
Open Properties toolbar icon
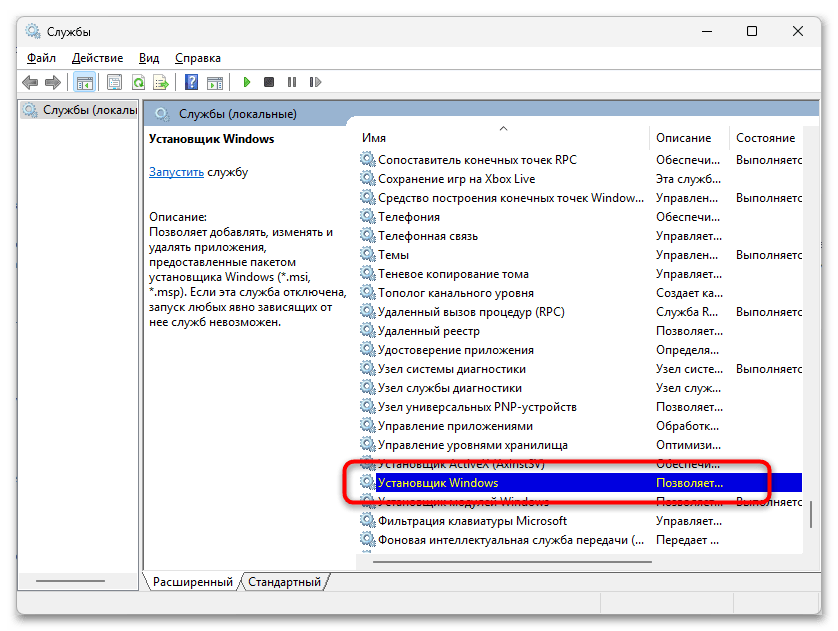(x=114, y=82)
